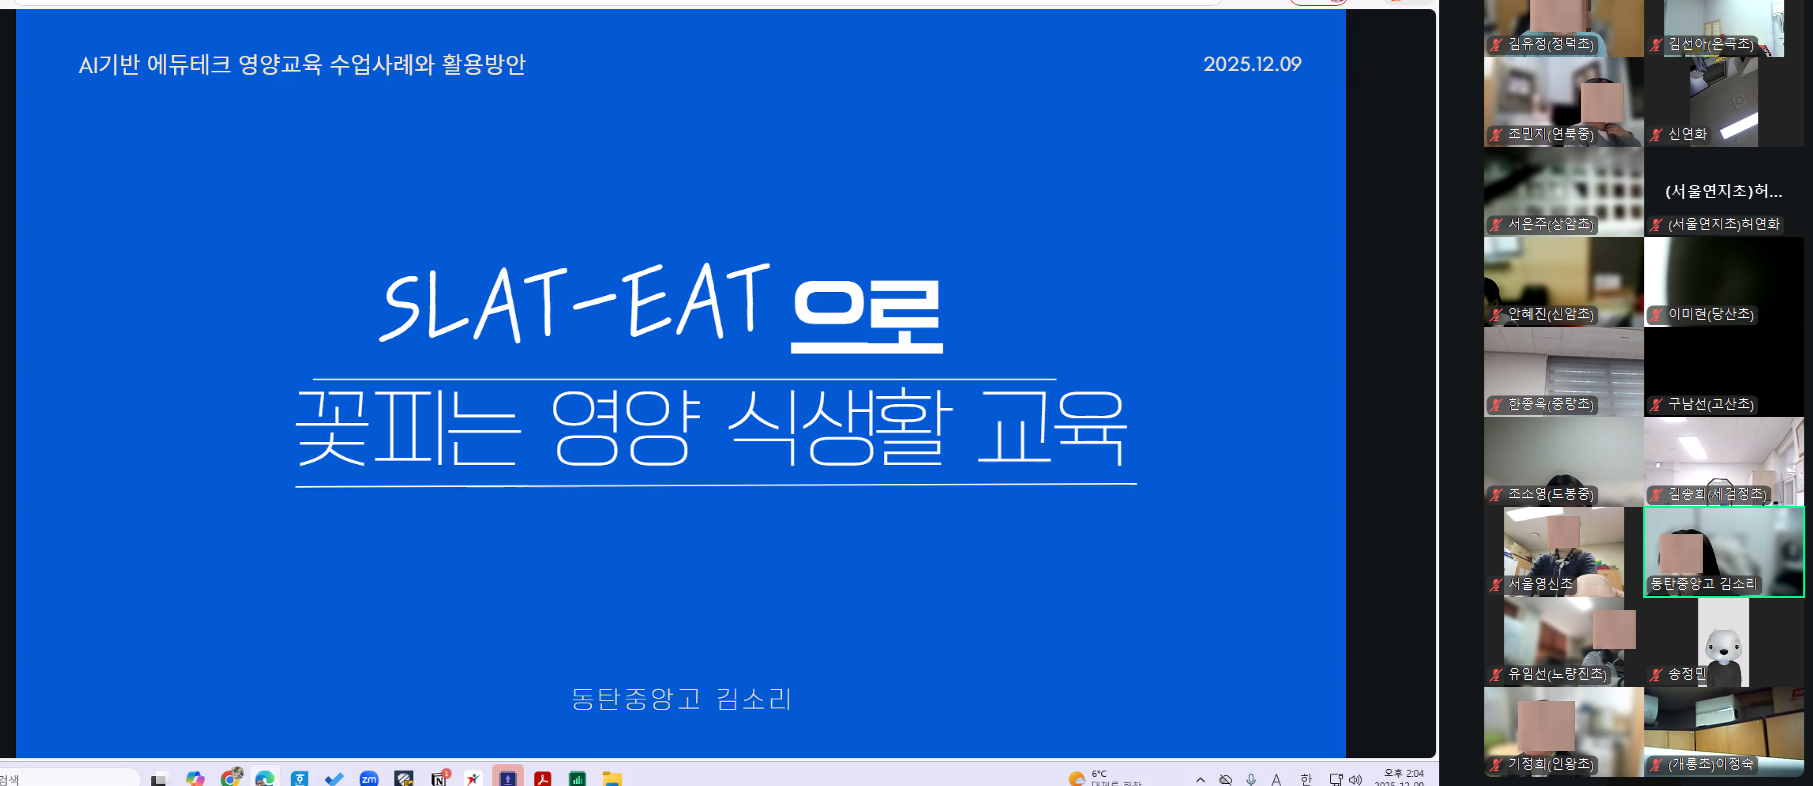Select the 동탄중앙고 김소리 speaker video tile
The width and height of the screenshot is (1813, 786).
click(x=1723, y=551)
